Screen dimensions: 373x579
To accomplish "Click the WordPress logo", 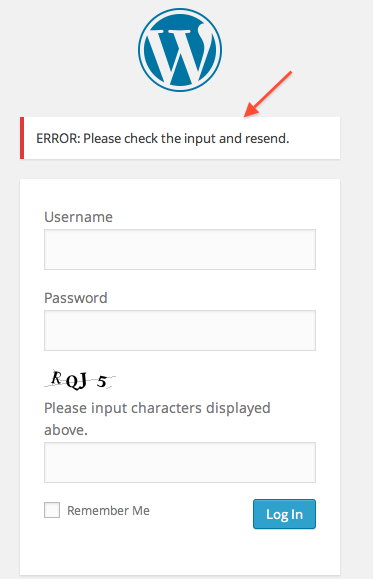I will coord(180,50).
